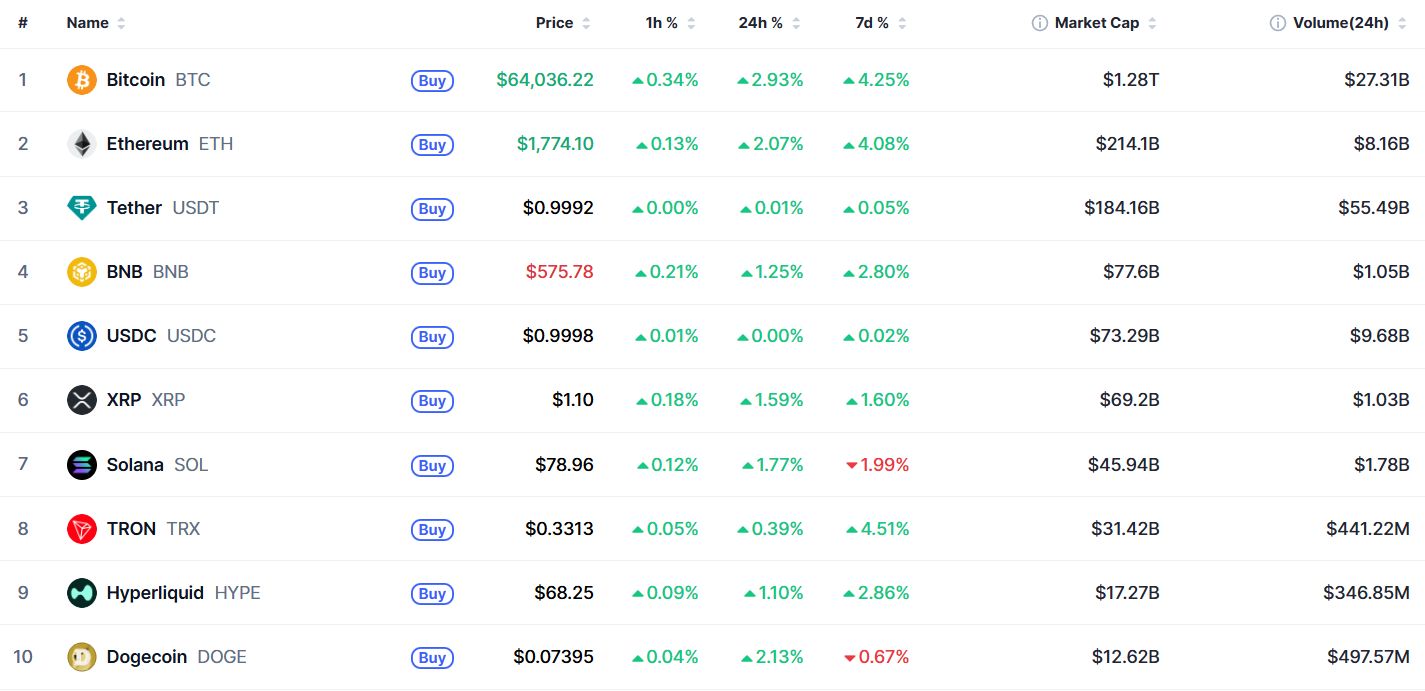Sort by the 7d % column
The height and width of the screenshot is (691, 1425).
point(881,23)
